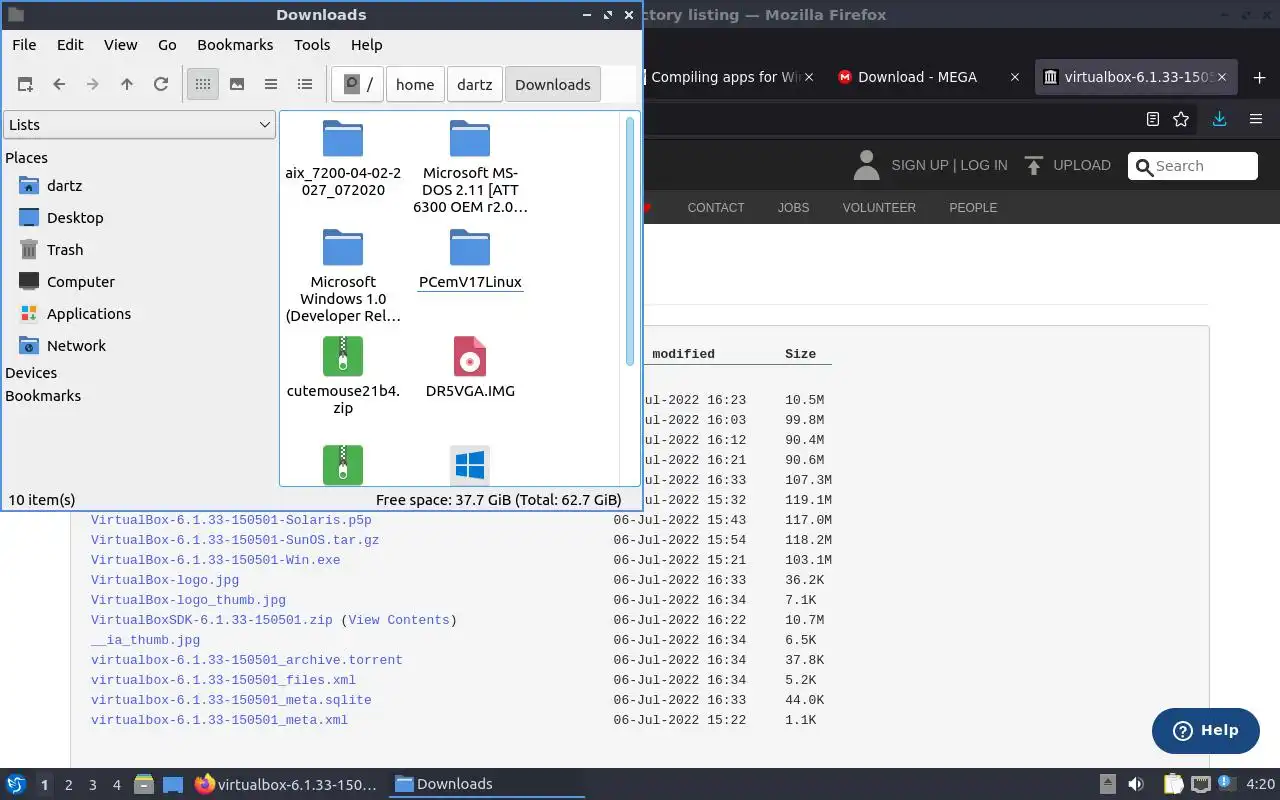1280x800 pixels.
Task: Go forward in the file manager
Action: tap(93, 85)
